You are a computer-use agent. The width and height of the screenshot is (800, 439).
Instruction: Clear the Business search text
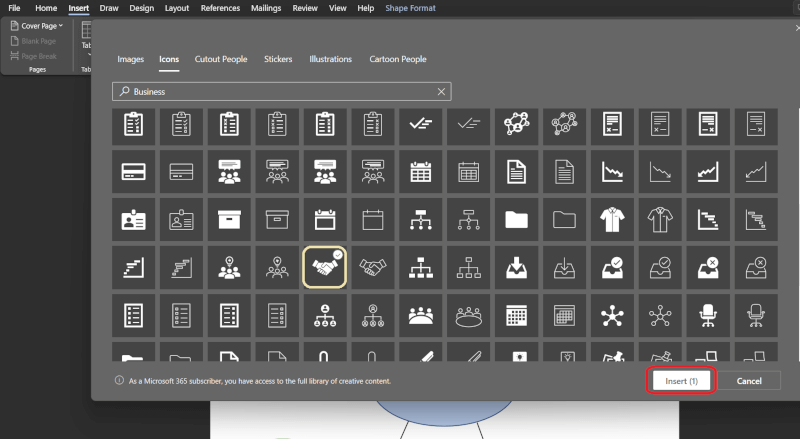(441, 91)
